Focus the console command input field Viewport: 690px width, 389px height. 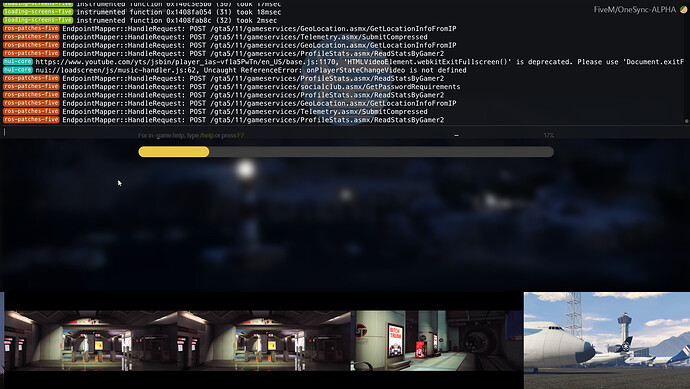pos(345,132)
